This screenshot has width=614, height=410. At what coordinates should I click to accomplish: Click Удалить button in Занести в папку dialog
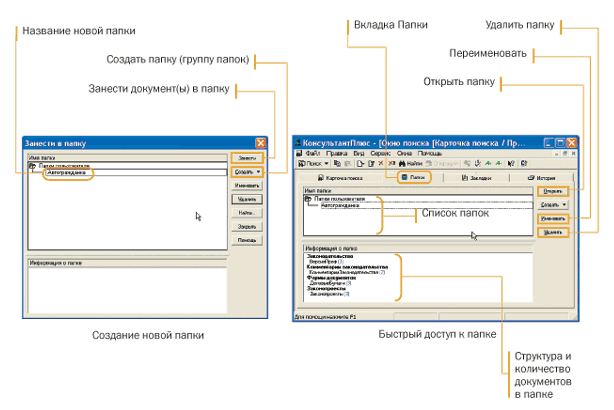[247, 199]
